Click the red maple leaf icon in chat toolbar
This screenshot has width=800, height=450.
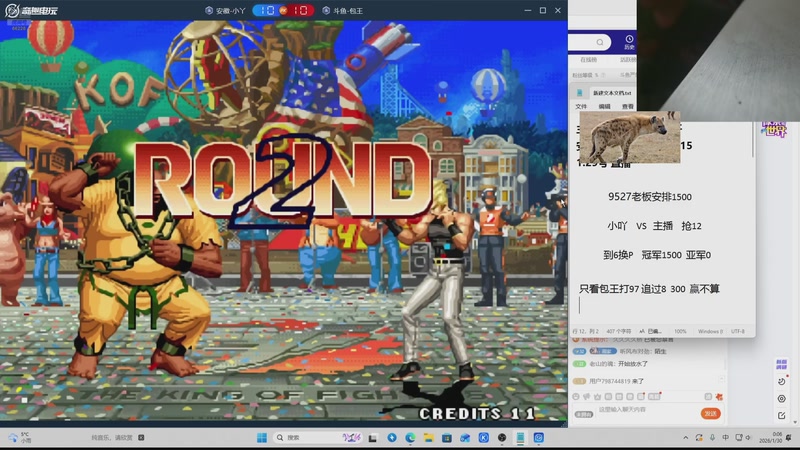point(719,396)
